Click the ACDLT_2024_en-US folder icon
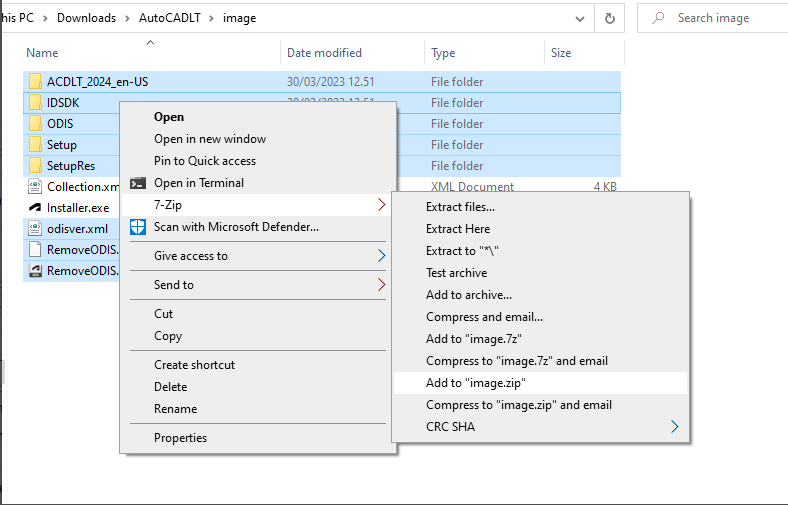Image resolution: width=788 pixels, height=505 pixels. (35, 81)
